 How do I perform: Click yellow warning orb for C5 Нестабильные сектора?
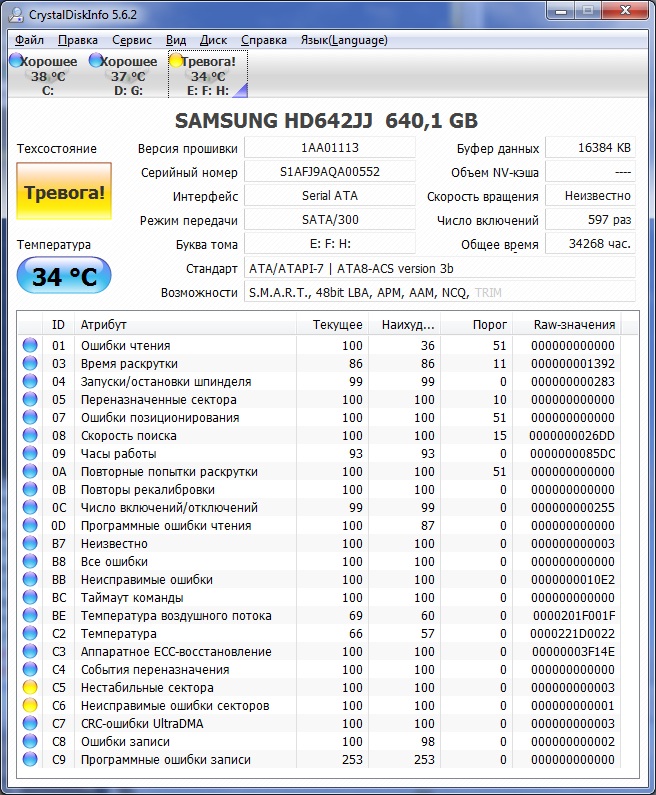point(30,688)
